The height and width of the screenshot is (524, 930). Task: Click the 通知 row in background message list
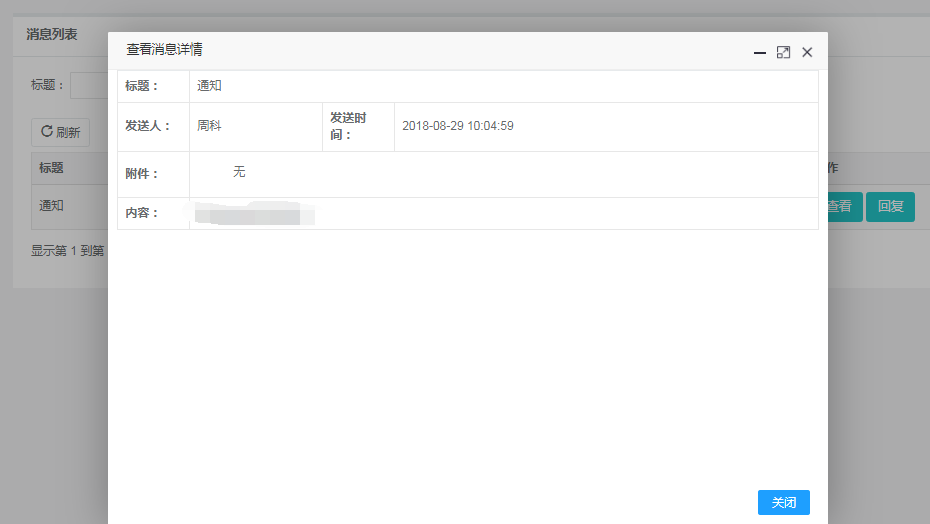coord(69,207)
